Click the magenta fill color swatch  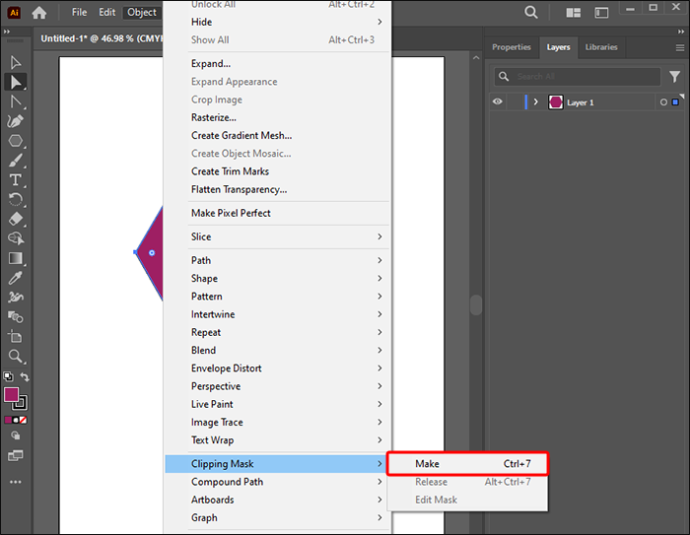[x=11, y=395]
